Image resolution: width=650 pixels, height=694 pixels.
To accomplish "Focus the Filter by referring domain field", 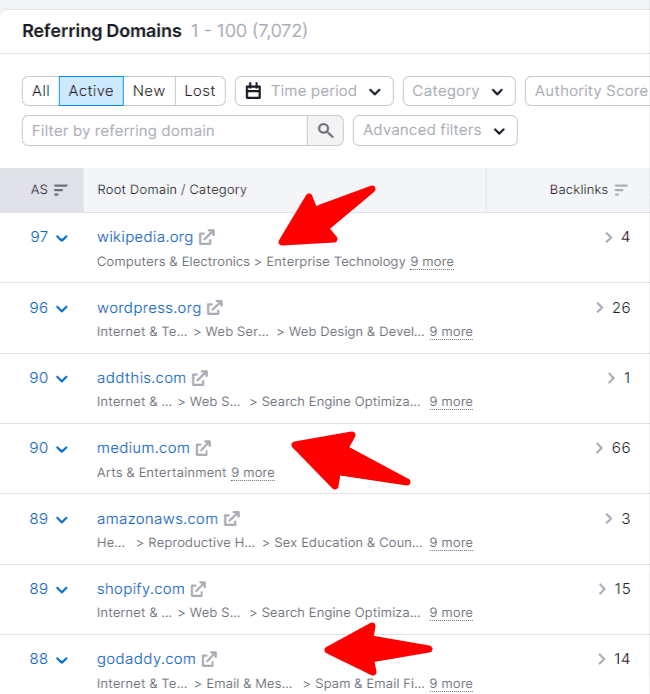I will (164, 131).
